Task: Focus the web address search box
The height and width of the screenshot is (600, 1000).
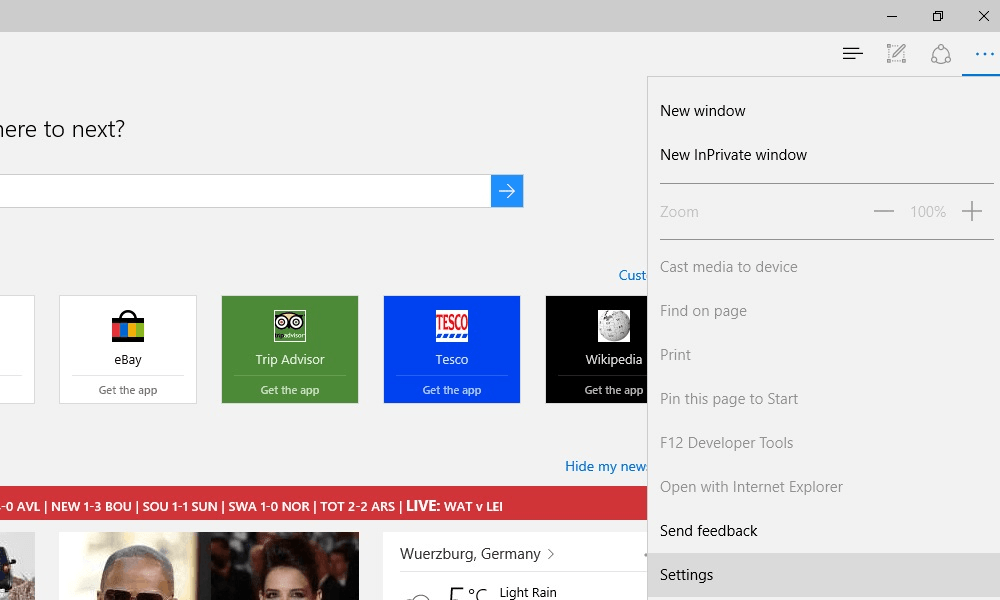Action: (240, 191)
